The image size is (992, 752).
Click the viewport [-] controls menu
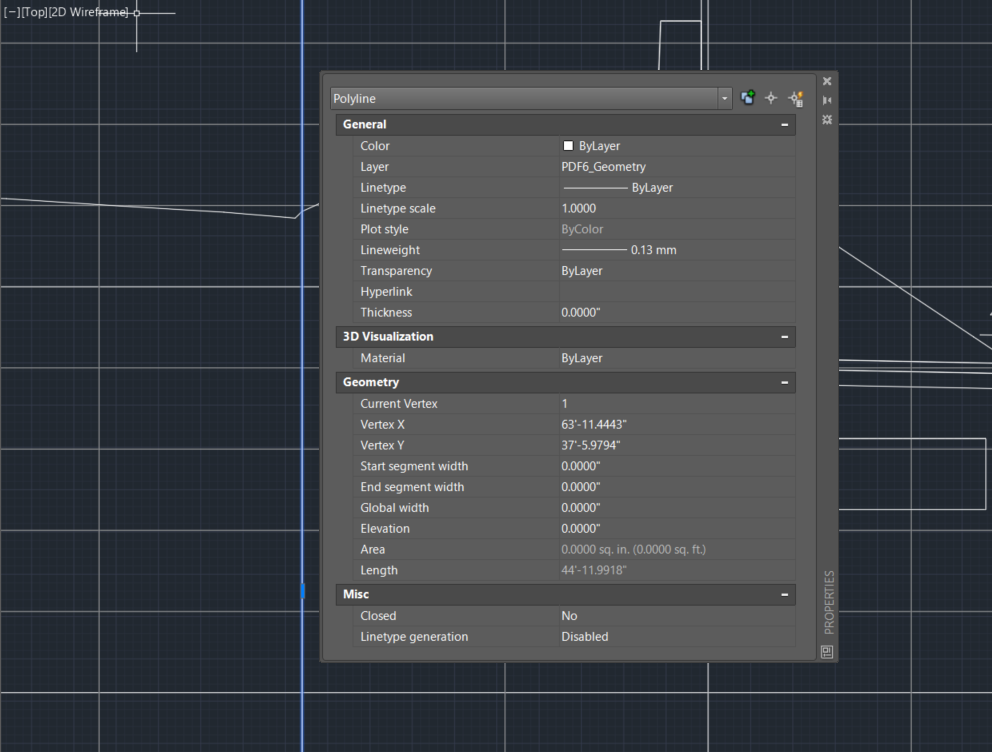point(11,12)
